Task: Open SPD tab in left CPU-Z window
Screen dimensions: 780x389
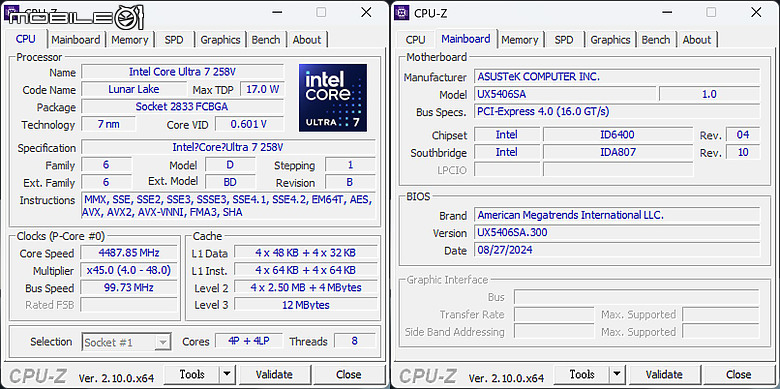Action: point(174,40)
